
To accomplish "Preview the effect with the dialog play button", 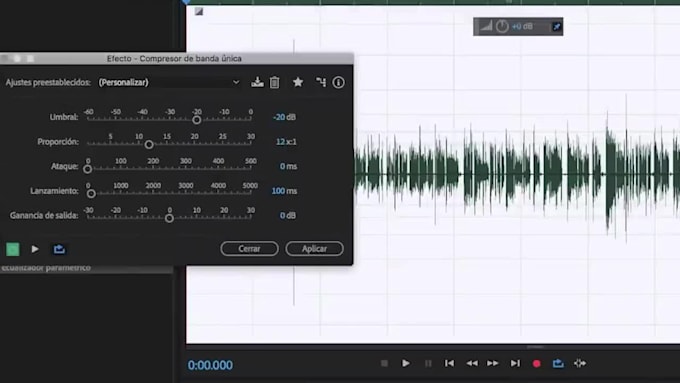I will [x=35, y=249].
